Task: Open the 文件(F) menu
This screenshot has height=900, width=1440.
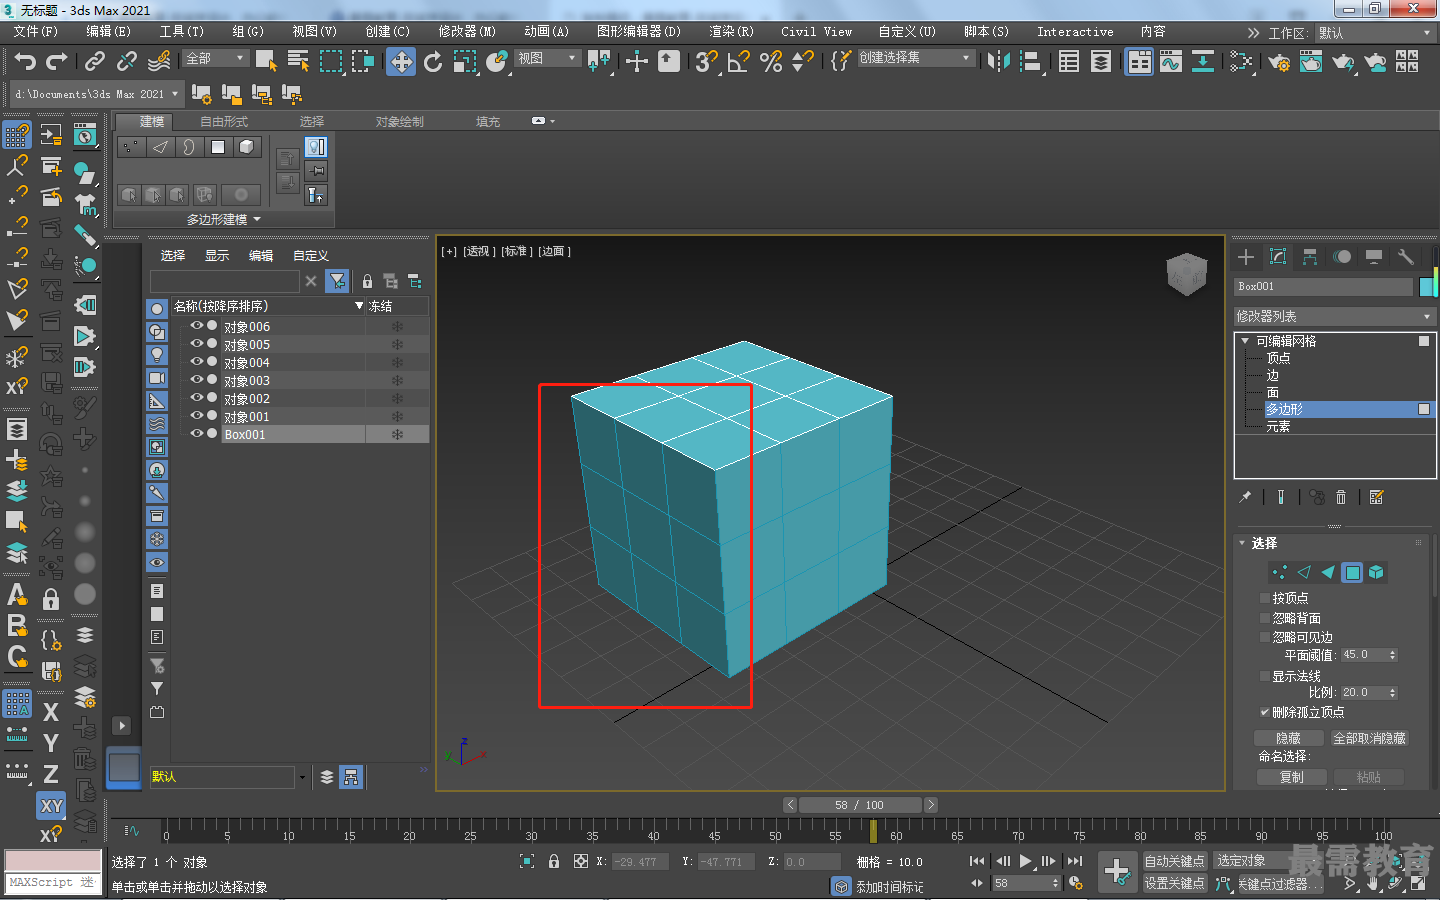Action: coord(36,32)
